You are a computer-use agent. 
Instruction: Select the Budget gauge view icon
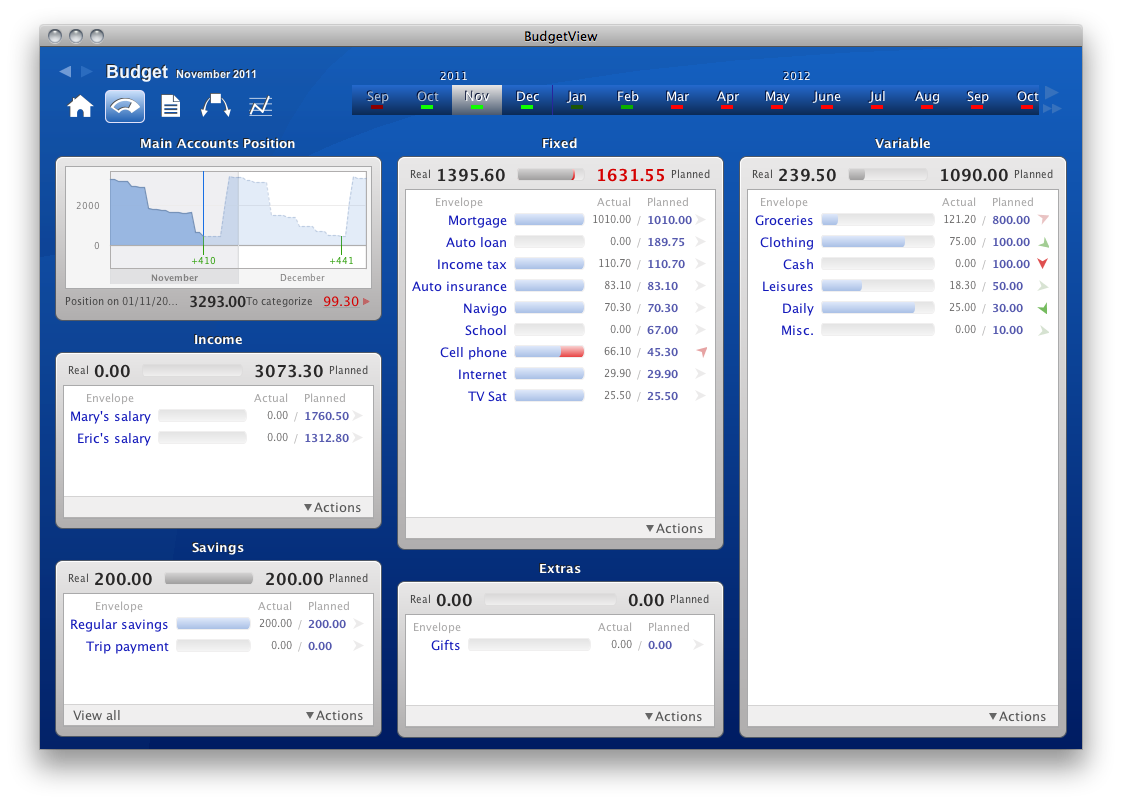125,107
